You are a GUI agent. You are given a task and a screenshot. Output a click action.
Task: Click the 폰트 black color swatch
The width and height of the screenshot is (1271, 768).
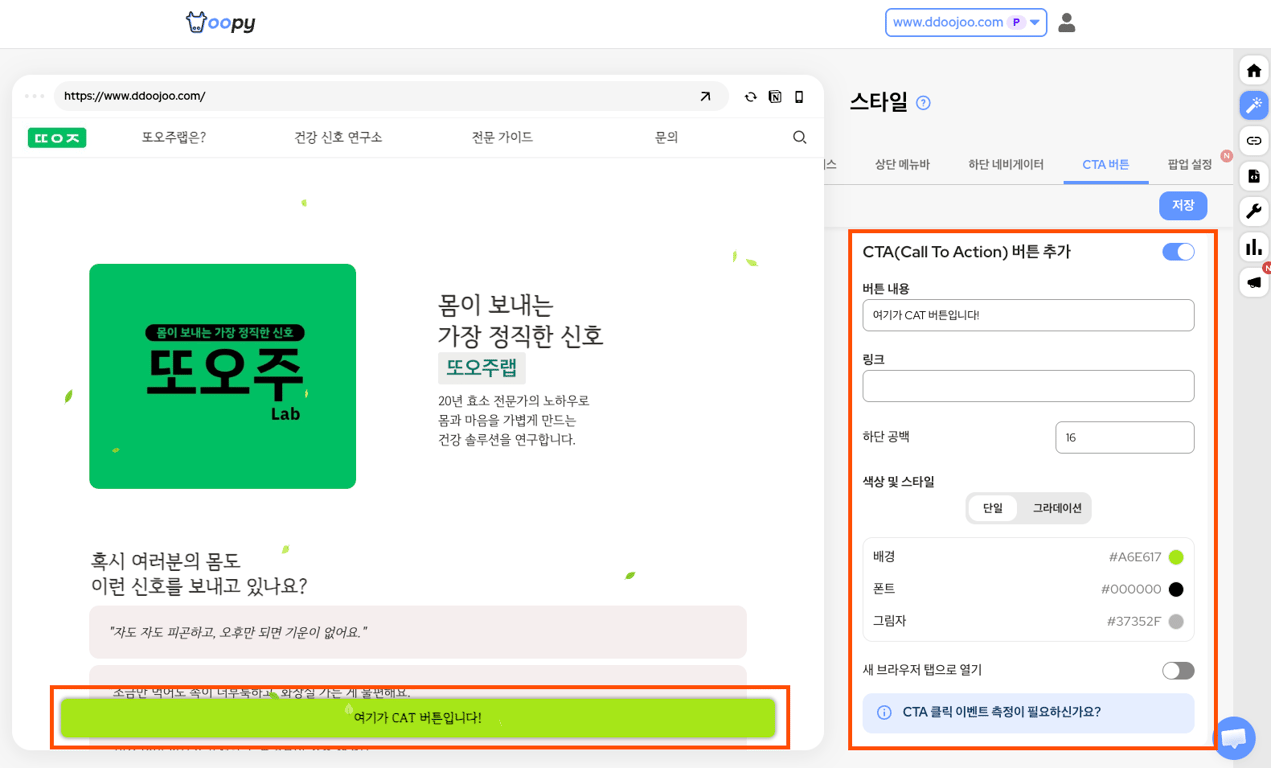pyautogui.click(x=1176, y=589)
